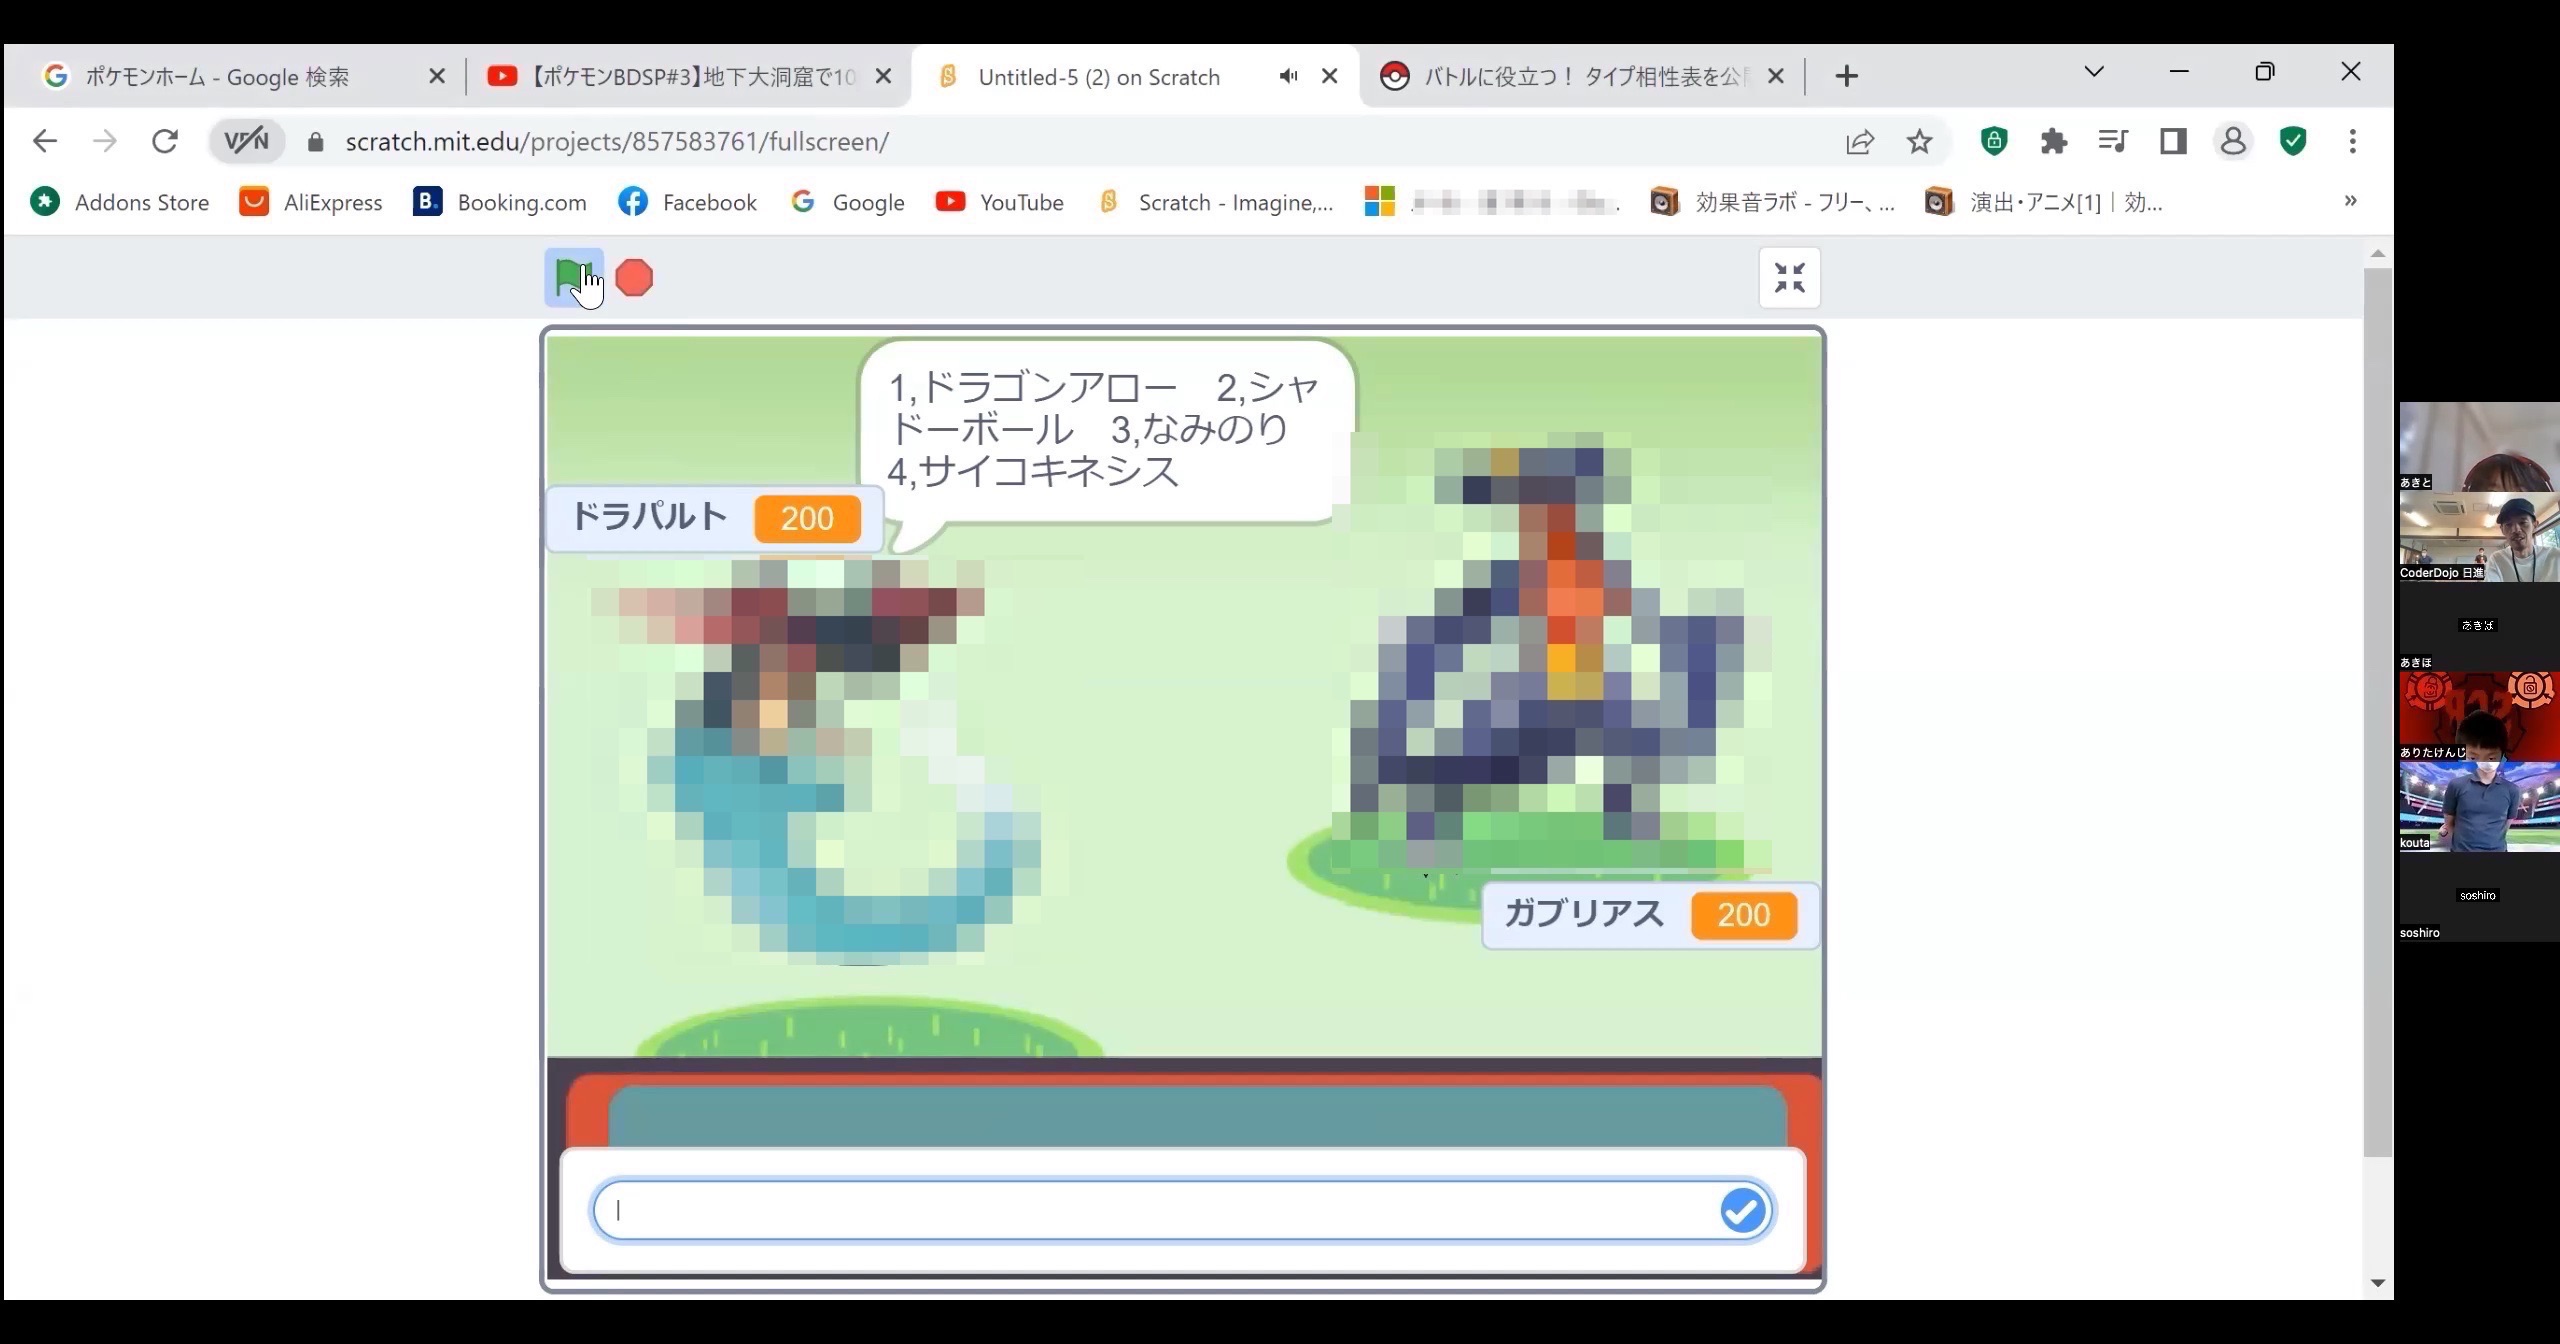Screen dimensions: 2560x1344
Task: Click the scratch.mit.edu URL address bar
Action: pyautogui.click(x=617, y=141)
